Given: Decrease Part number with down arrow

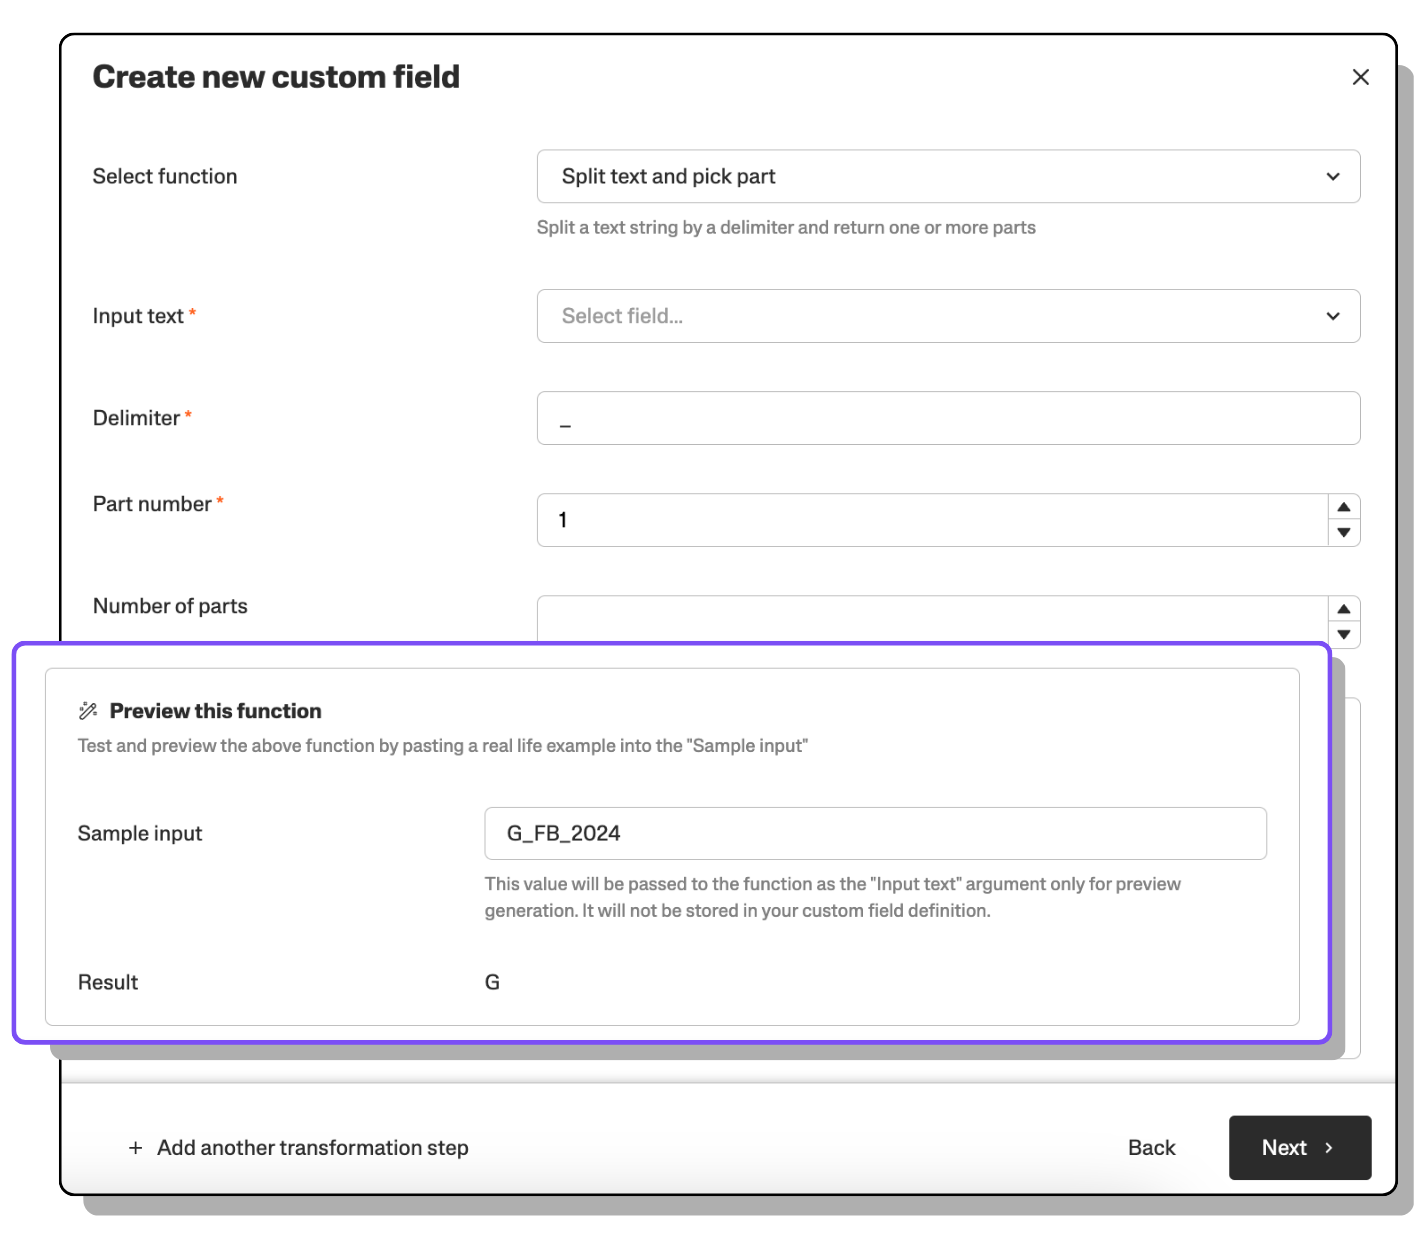Looking at the screenshot, I should [1343, 533].
